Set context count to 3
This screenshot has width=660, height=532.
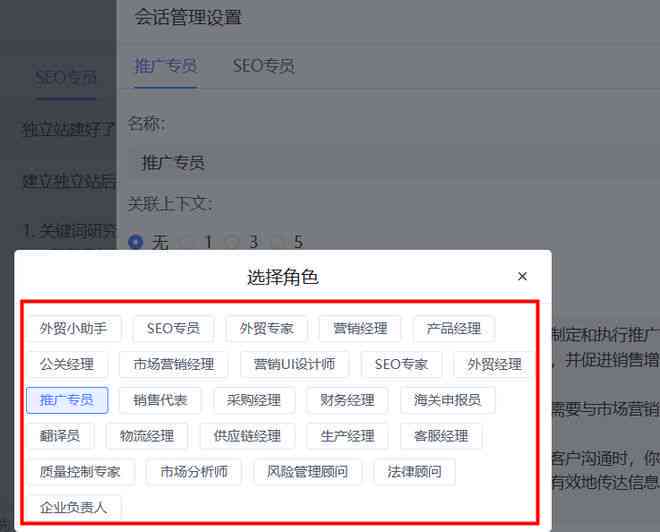click(232, 242)
